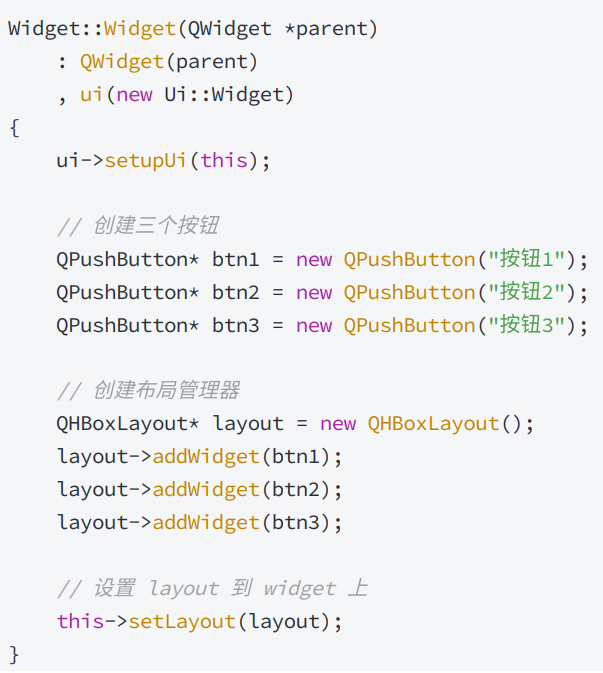Click the new keyword before Ui::Widget
The image size is (603, 673).
click(134, 95)
